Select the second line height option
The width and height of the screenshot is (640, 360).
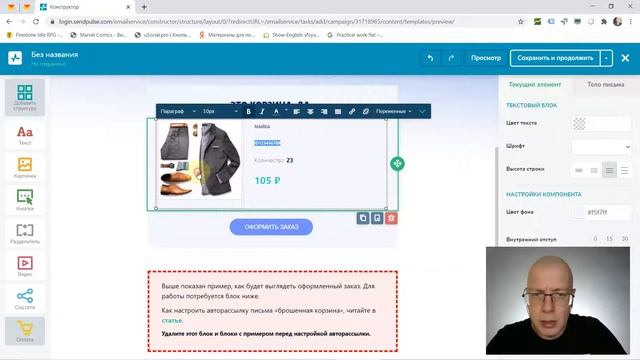click(x=594, y=171)
